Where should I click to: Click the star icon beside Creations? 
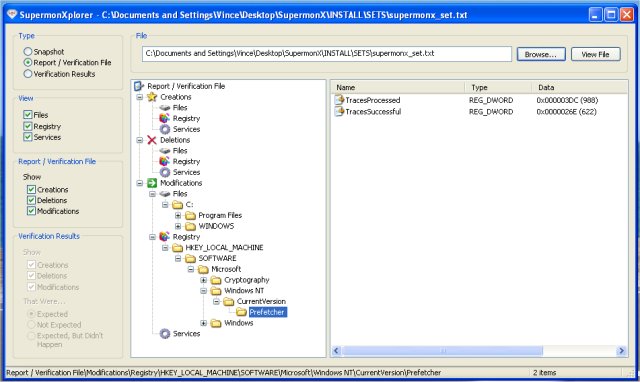(x=152, y=97)
